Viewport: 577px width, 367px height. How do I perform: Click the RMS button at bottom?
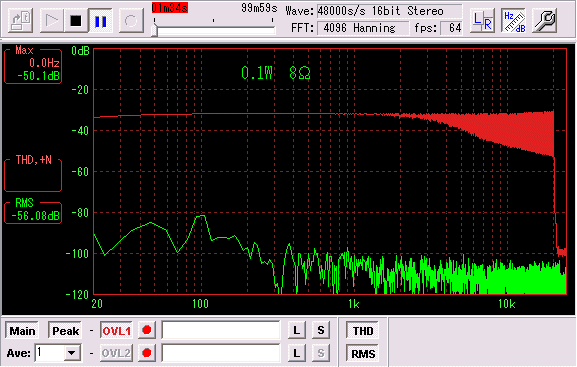point(363,353)
